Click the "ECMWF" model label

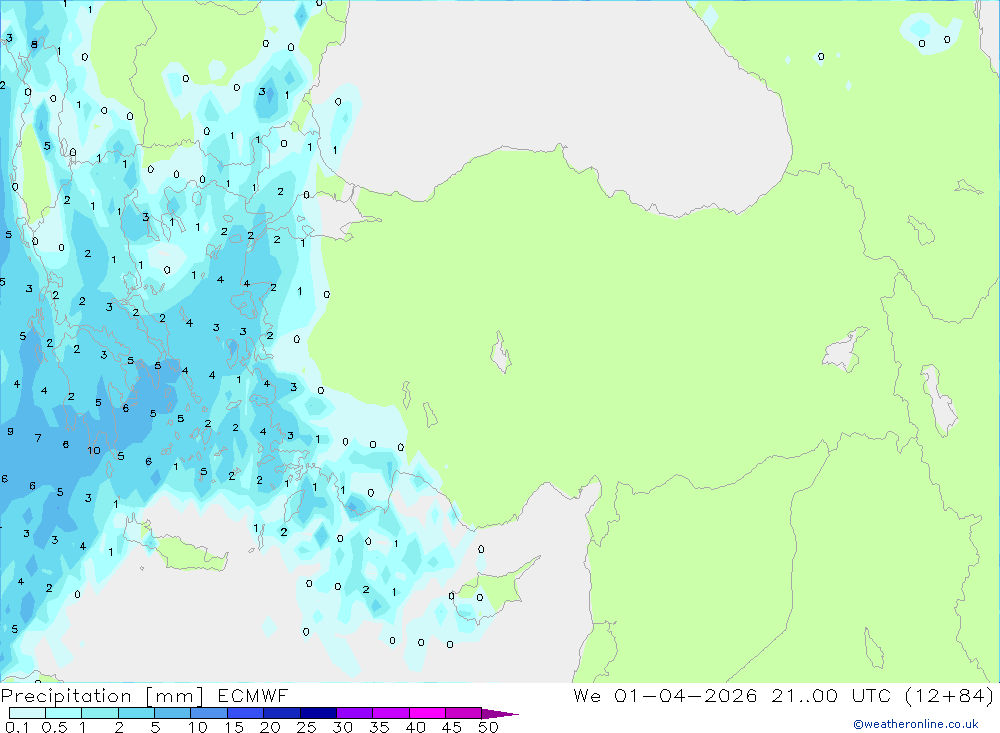click(x=253, y=695)
